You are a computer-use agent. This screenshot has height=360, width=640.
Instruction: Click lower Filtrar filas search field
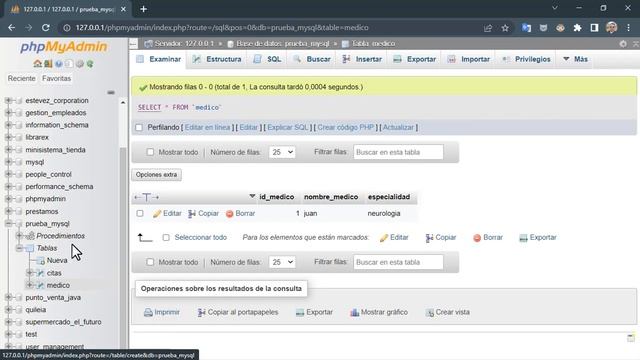pyautogui.click(x=398, y=262)
